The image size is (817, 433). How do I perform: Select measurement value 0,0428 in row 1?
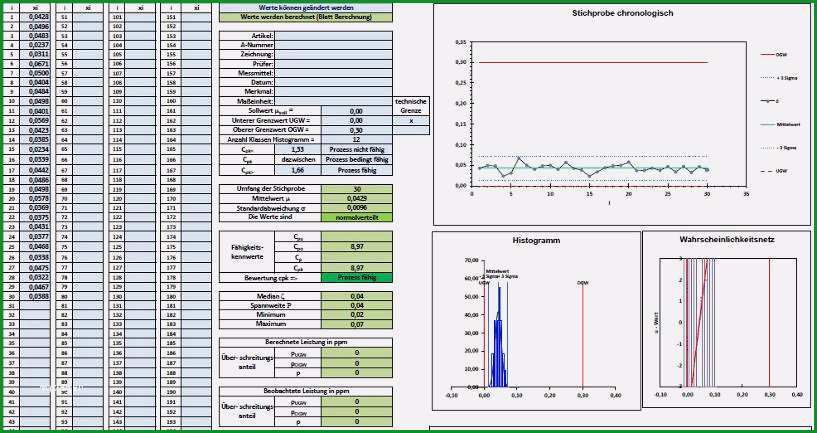click(x=35, y=17)
